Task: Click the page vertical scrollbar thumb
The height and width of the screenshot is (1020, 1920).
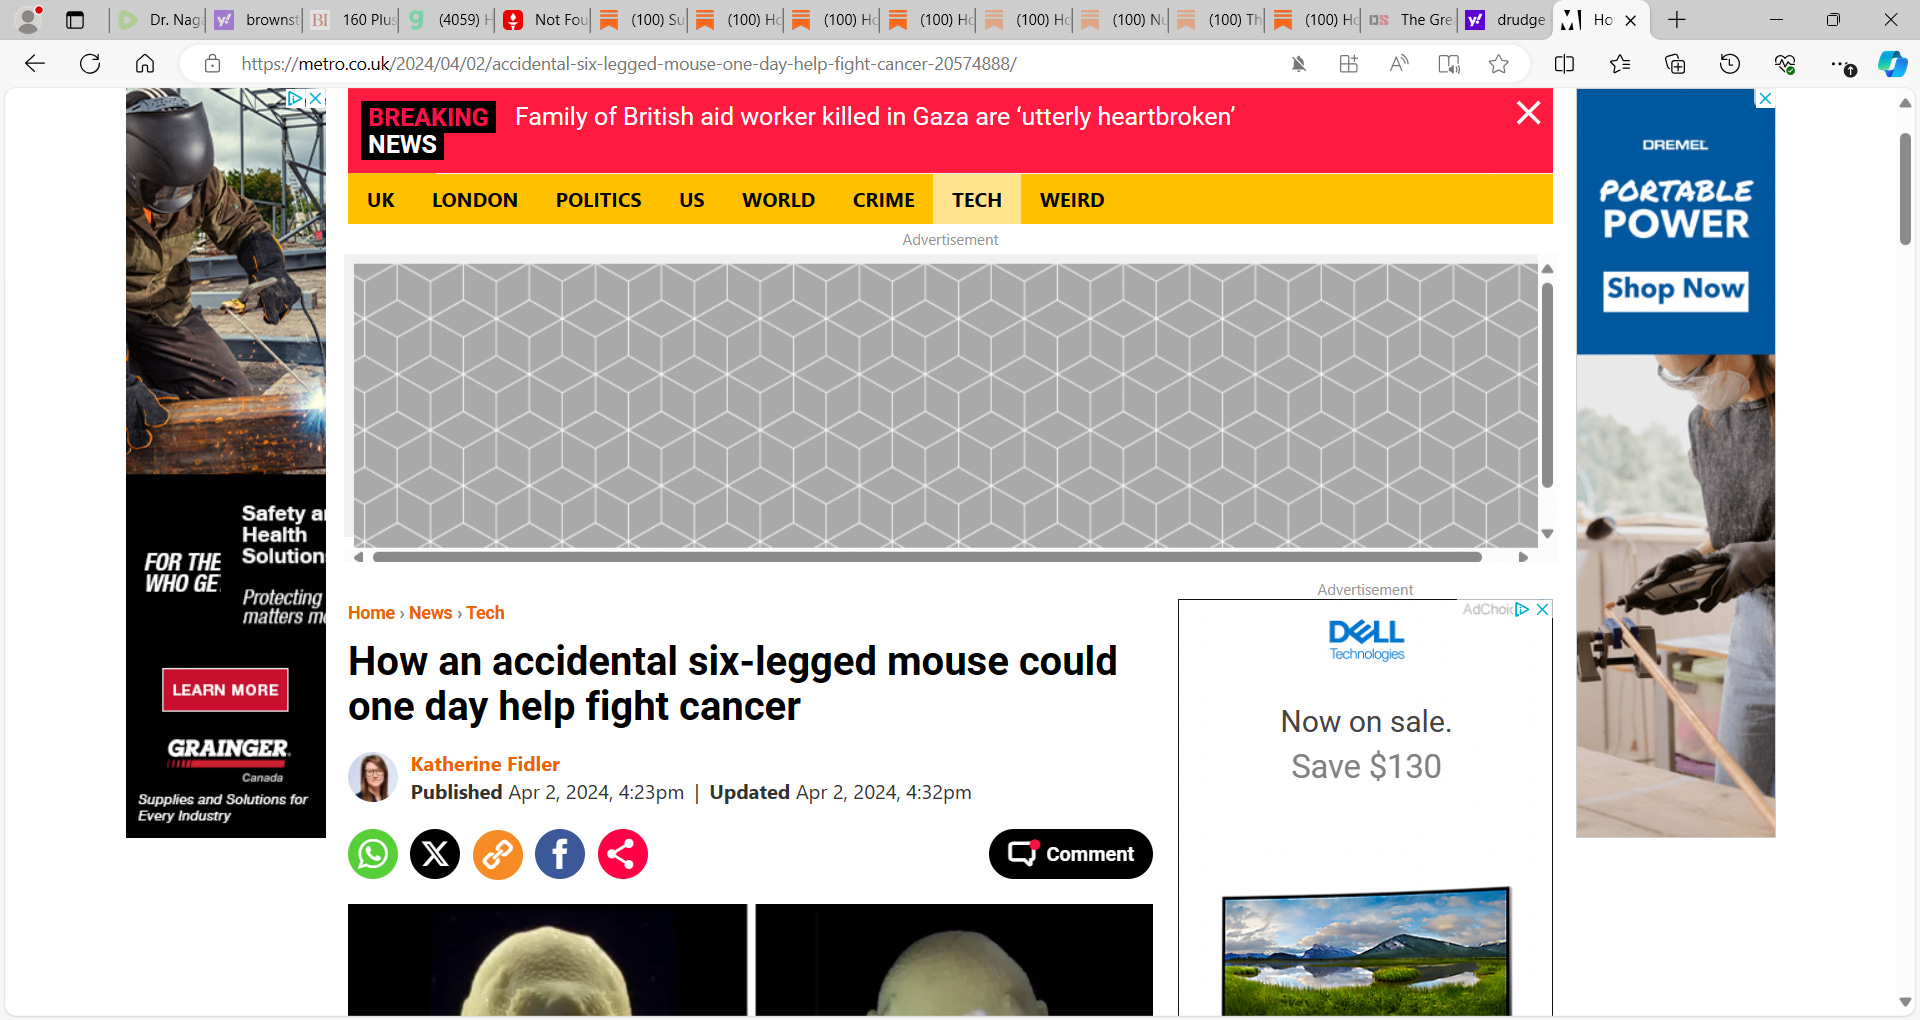Action: [x=1905, y=190]
